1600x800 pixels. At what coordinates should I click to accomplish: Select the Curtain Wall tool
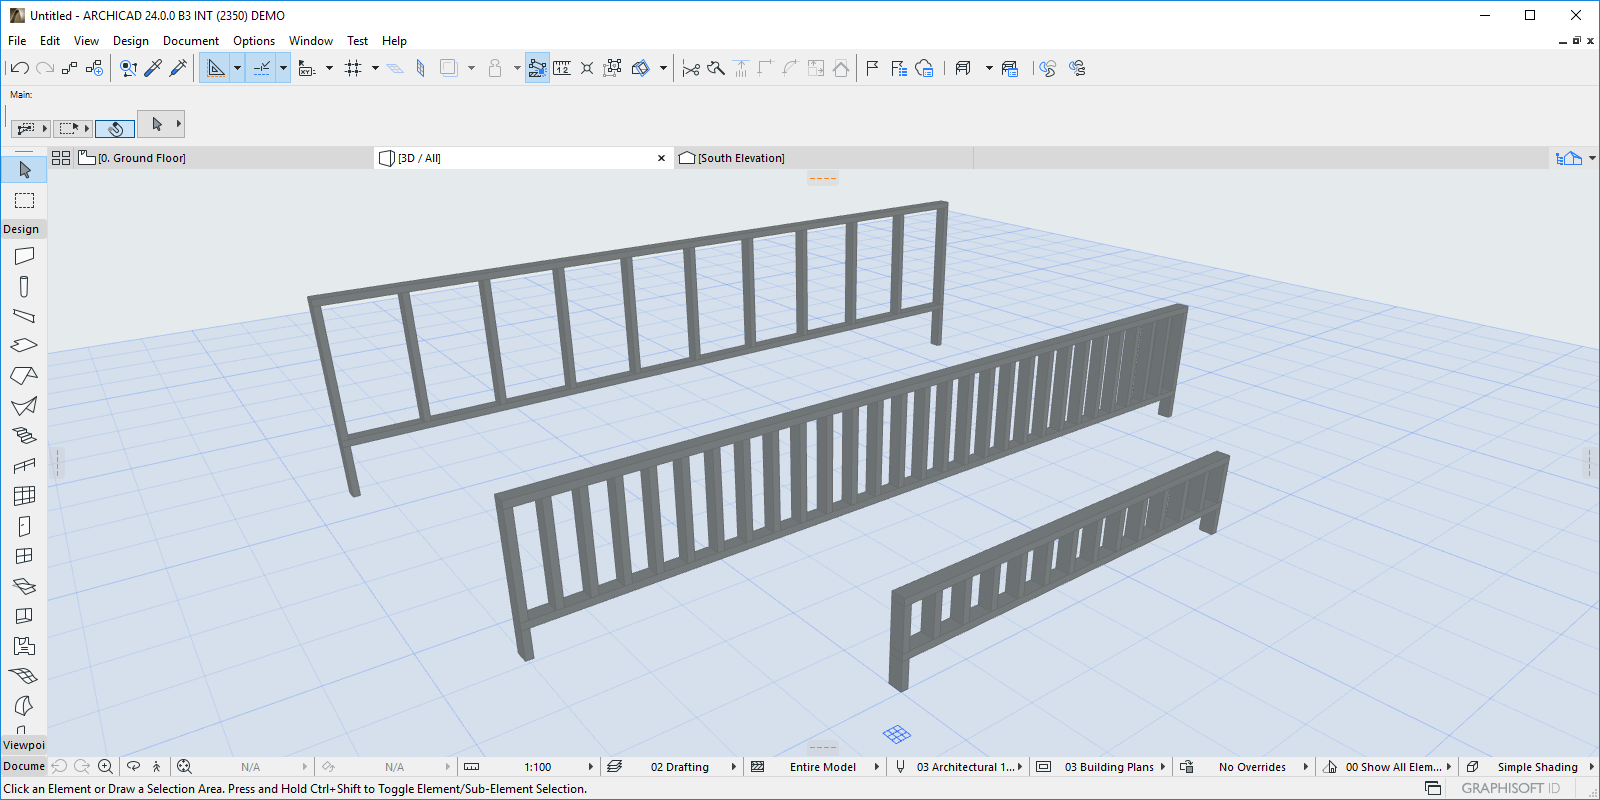tap(24, 495)
